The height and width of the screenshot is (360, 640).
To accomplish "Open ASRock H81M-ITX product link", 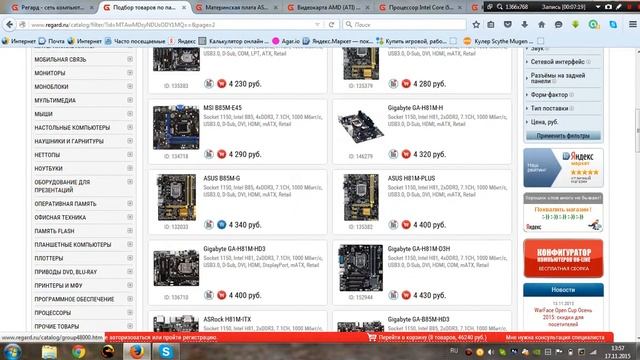I will click(x=227, y=319).
